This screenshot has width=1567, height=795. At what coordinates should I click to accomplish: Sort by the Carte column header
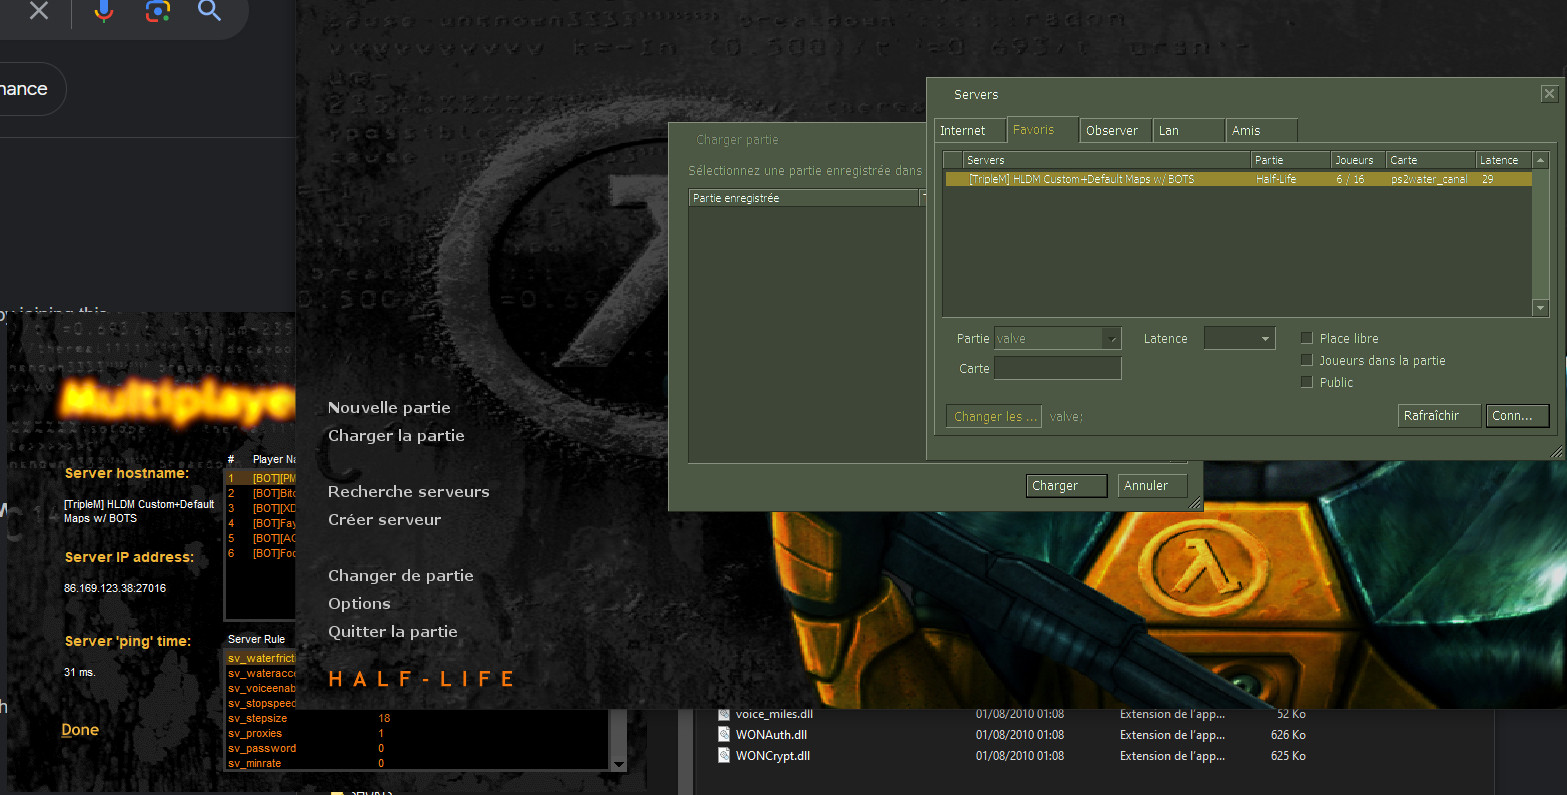coord(1431,160)
